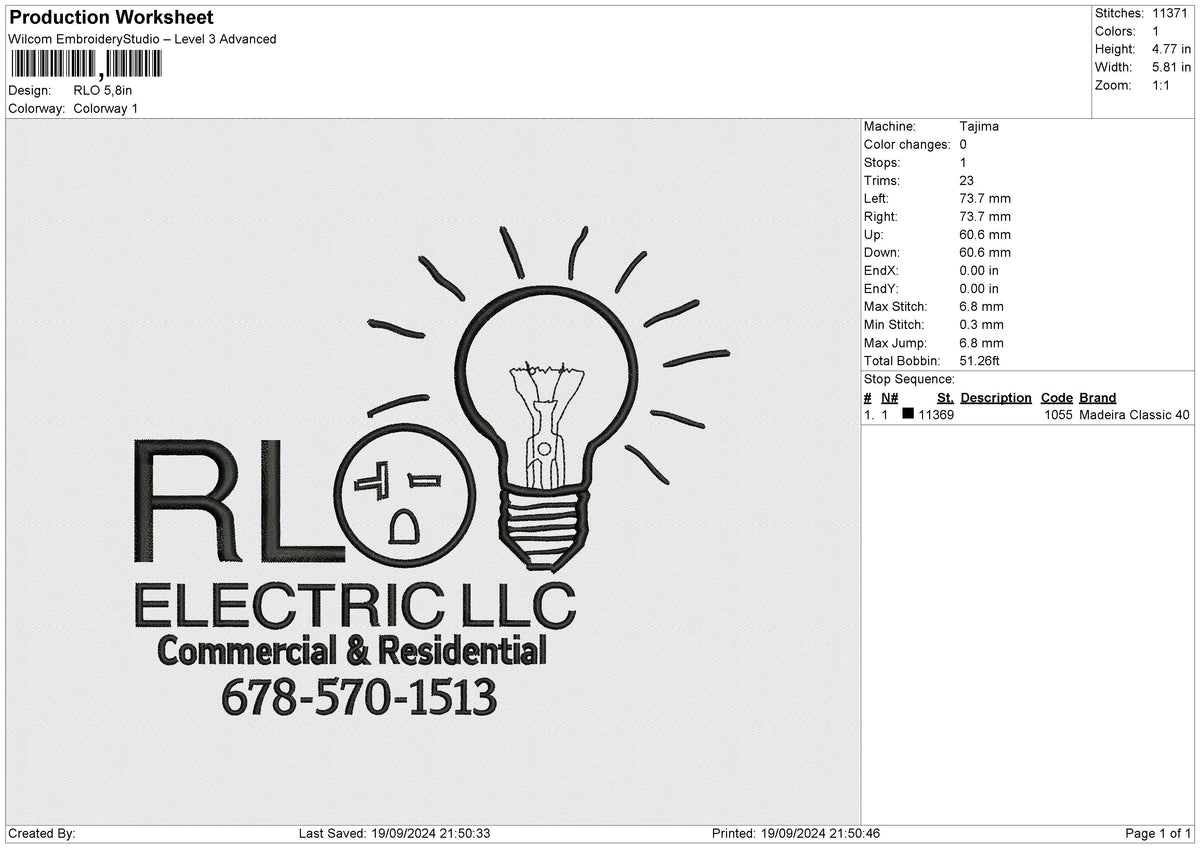Click the phone number '678-570-1513'
Screen dimensions: 1200x848
pyautogui.click(x=358, y=697)
